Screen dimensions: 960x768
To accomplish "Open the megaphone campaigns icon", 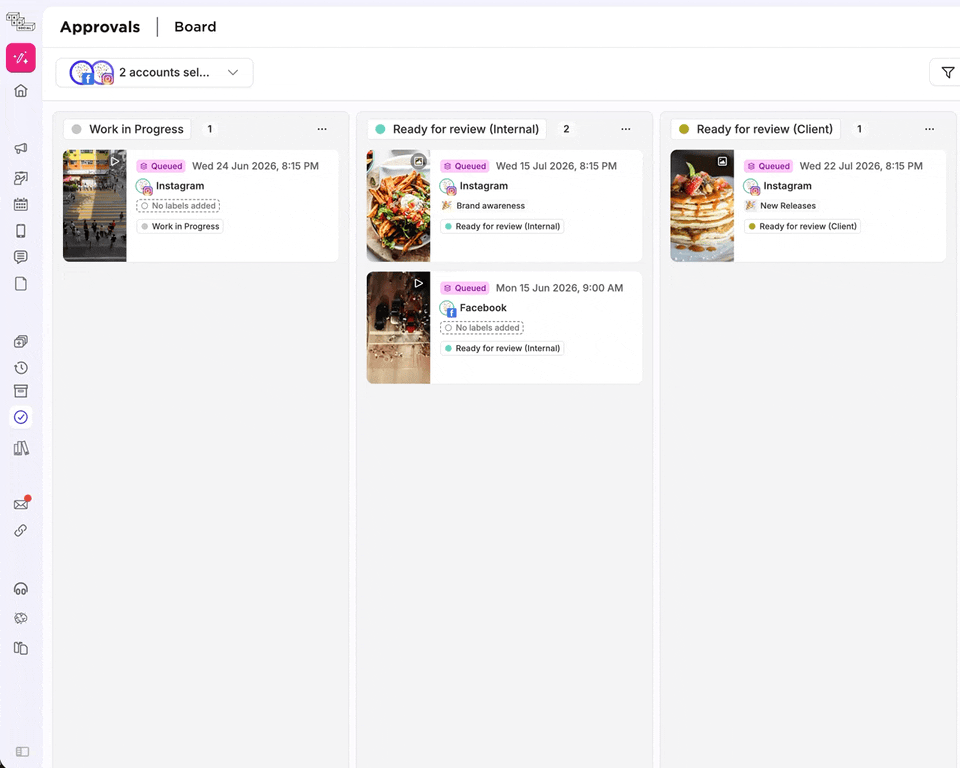I will [21, 148].
